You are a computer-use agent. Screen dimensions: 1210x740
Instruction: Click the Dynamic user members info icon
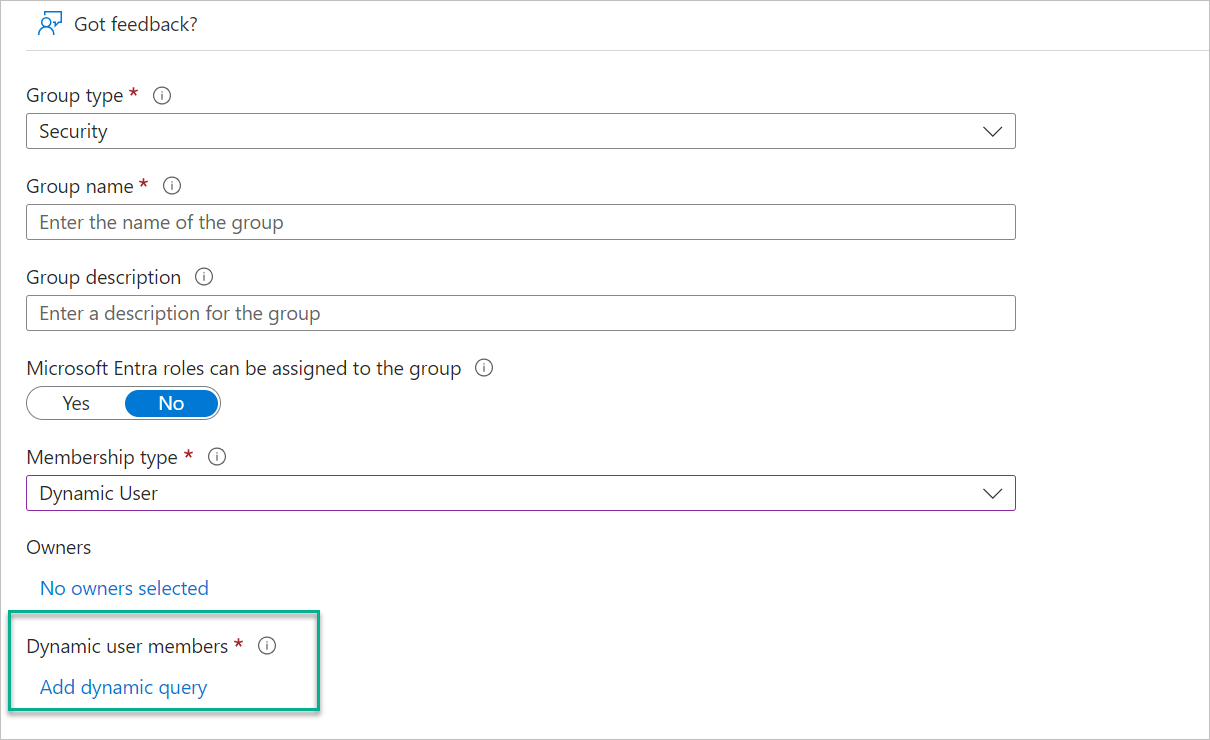[266, 646]
